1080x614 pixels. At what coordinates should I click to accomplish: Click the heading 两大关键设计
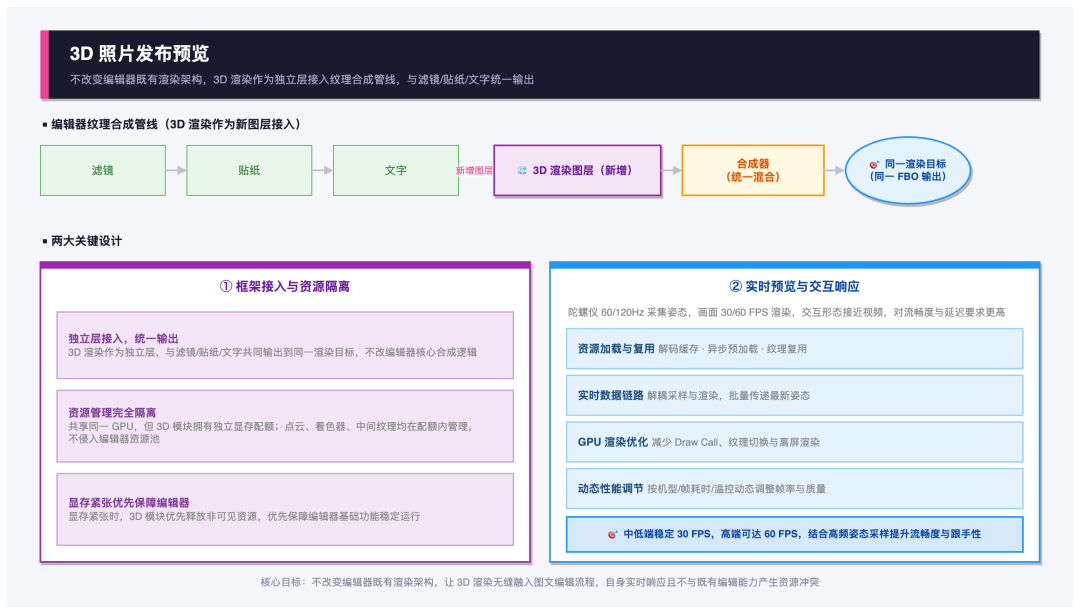click(x=86, y=241)
